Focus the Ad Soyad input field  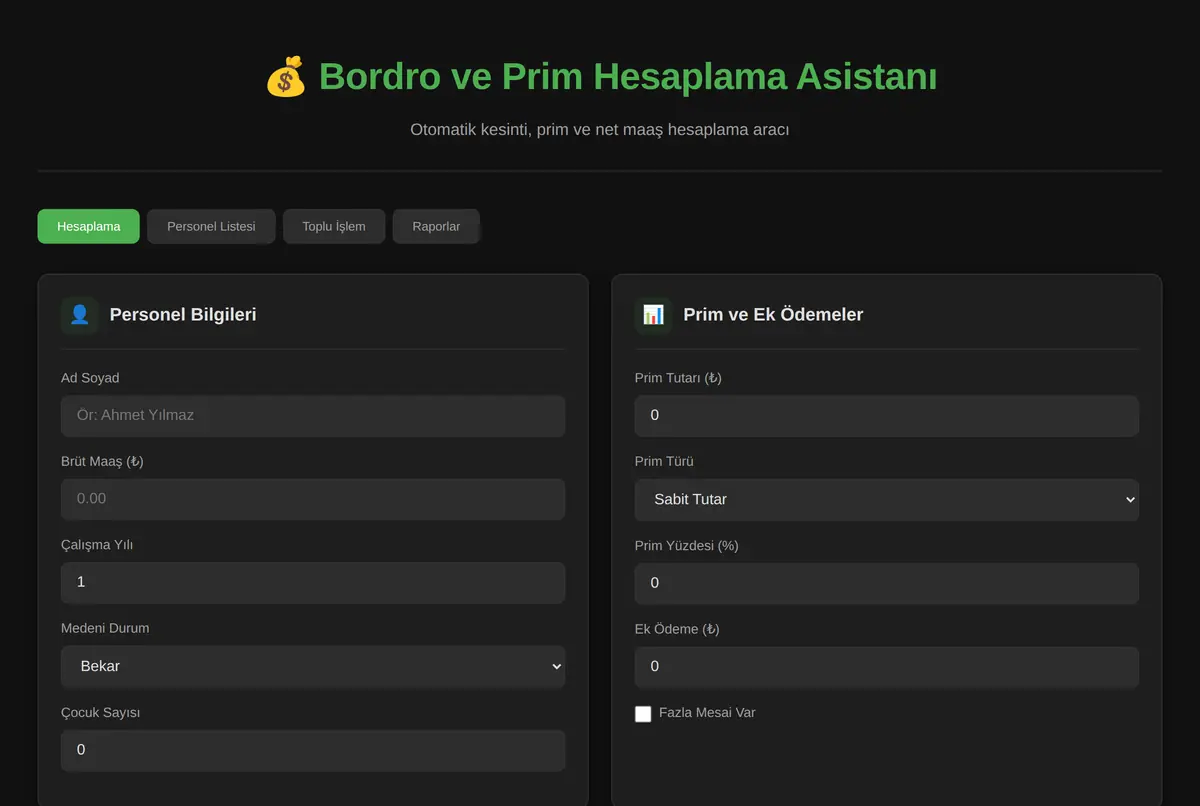tap(313, 415)
